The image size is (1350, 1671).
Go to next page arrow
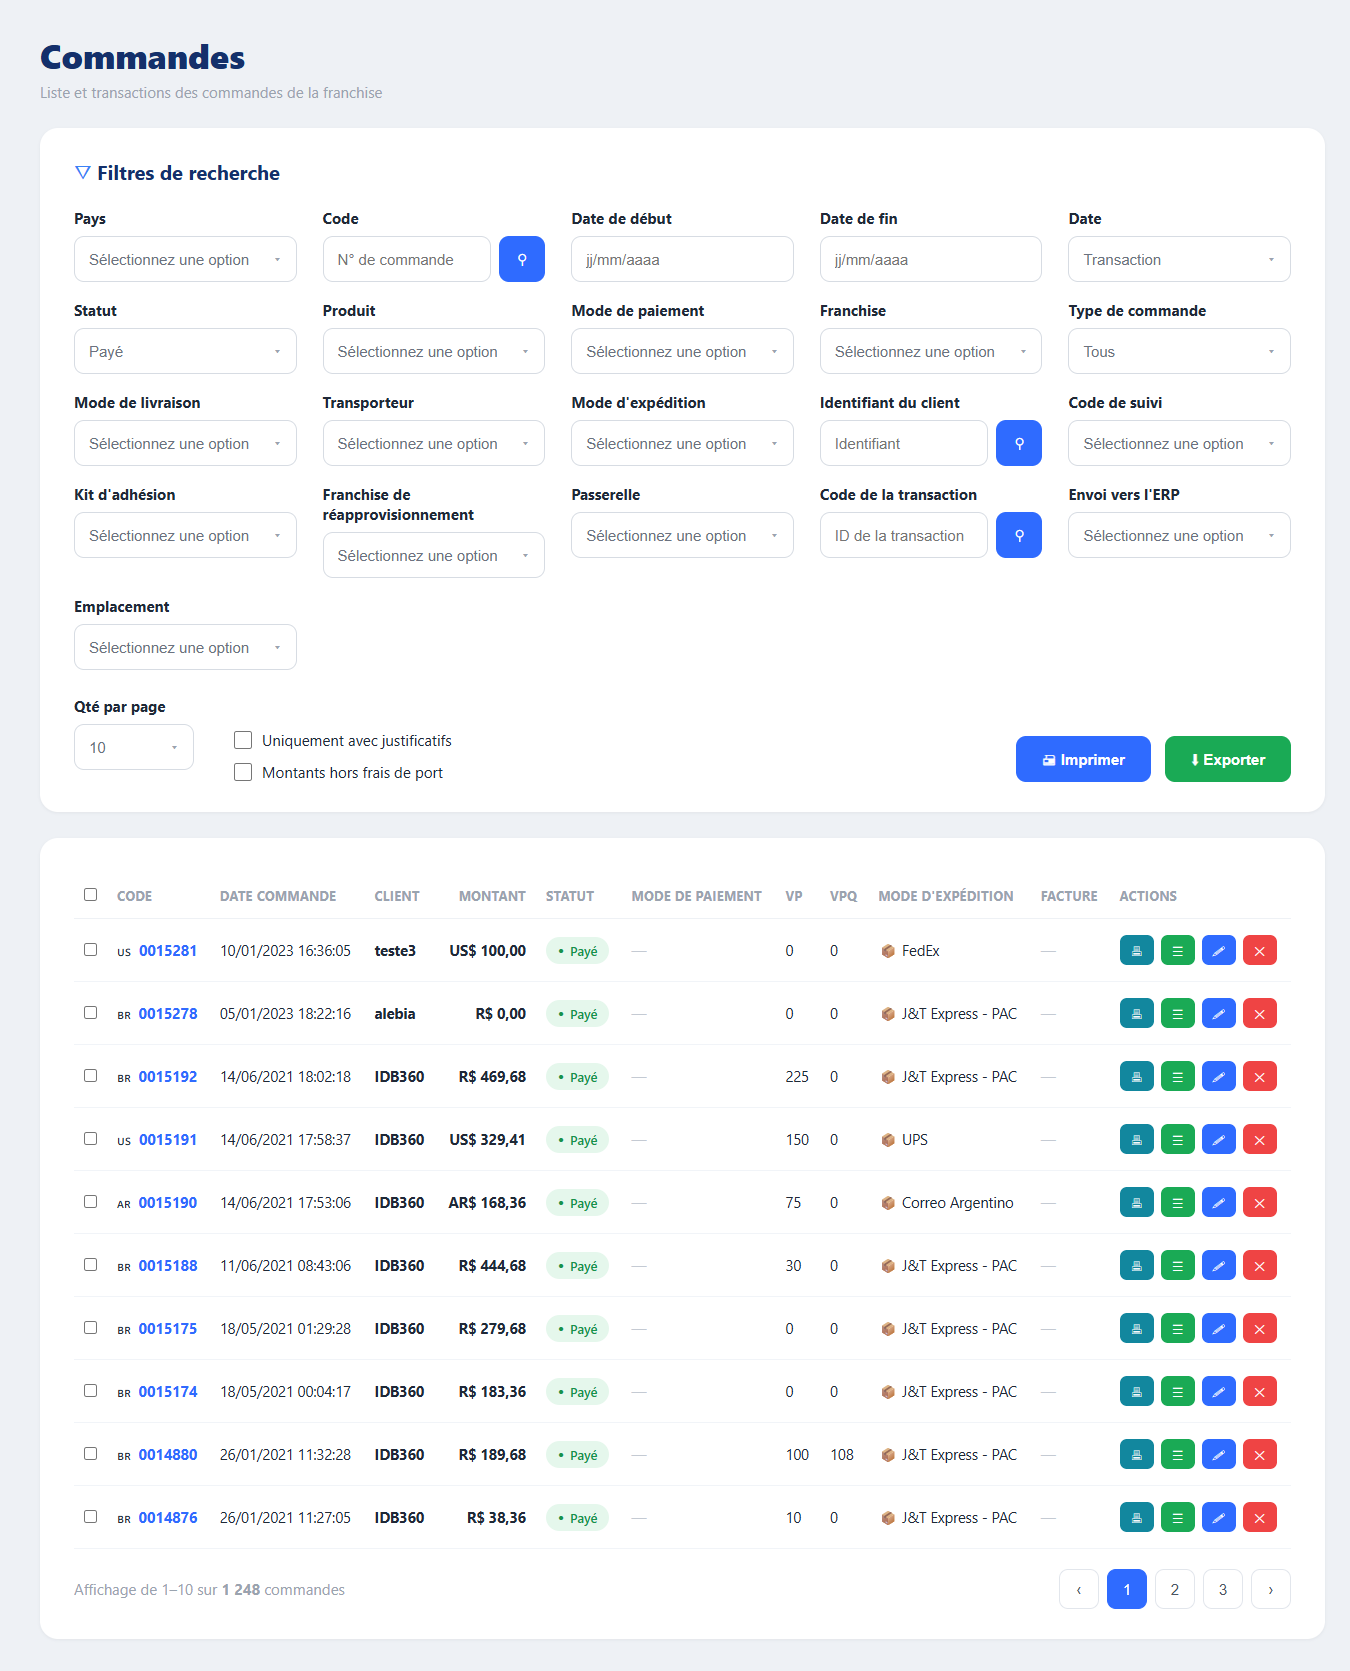click(1271, 1589)
